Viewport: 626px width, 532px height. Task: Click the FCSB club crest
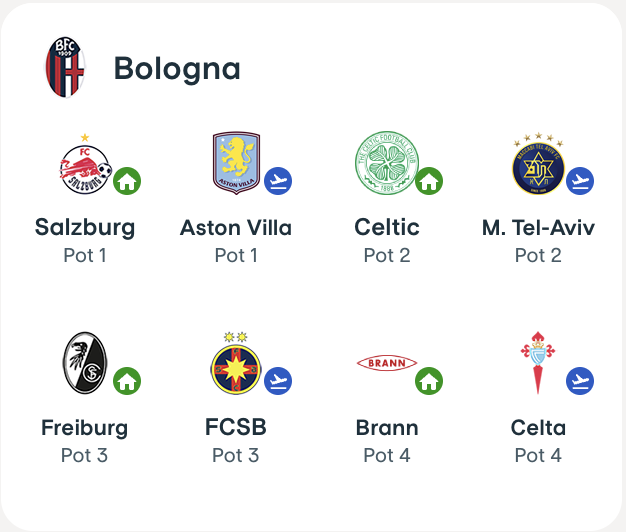pyautogui.click(x=236, y=362)
